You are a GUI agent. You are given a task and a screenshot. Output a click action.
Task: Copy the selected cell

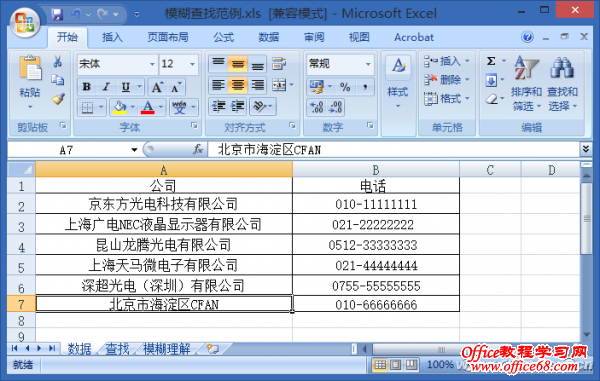click(x=58, y=80)
